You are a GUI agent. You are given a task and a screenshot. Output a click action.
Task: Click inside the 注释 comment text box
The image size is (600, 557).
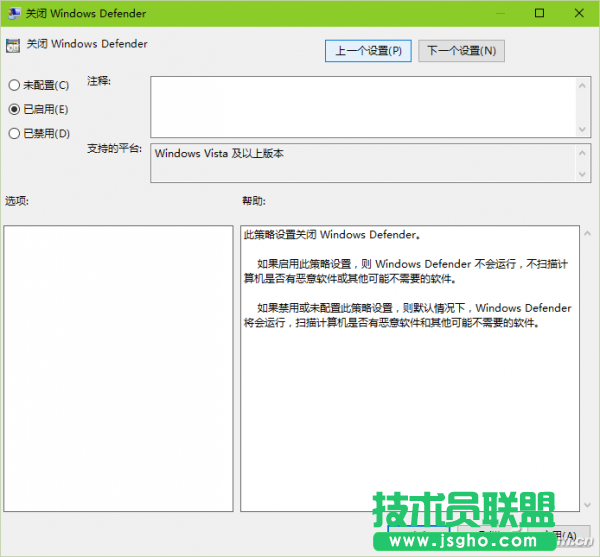point(360,106)
